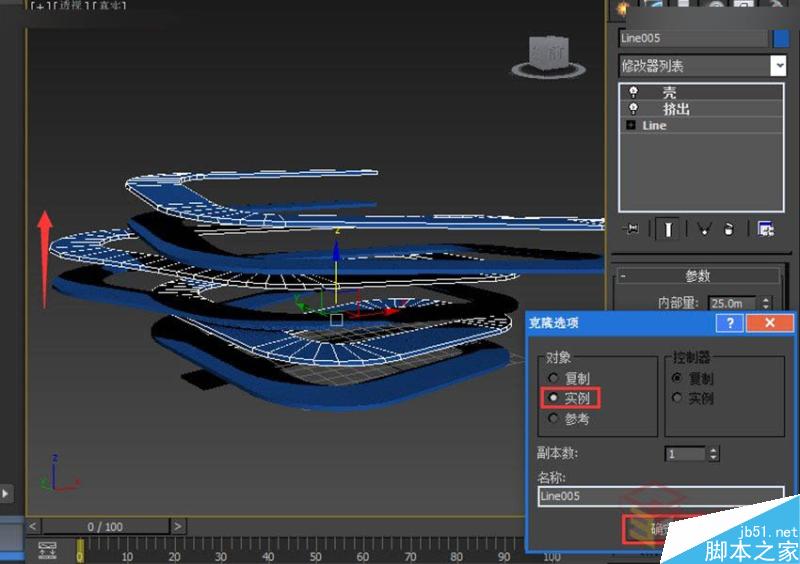Pin the modifier stack
The image size is (800, 564).
pyautogui.click(x=631, y=229)
